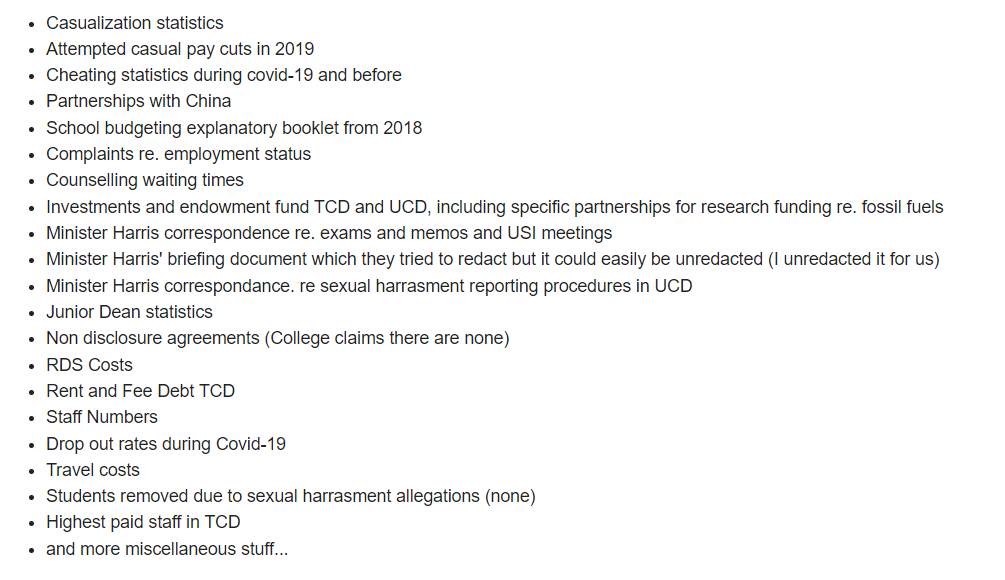Viewport: 1005px width, 580px height.
Task: Click "Cheating statistics during covid-19 and before"
Action: pyautogui.click(x=224, y=76)
